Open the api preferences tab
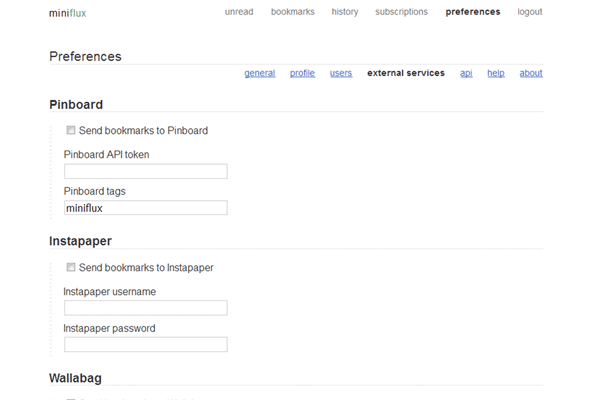Screen dimensions: 600x400 (x=466, y=73)
